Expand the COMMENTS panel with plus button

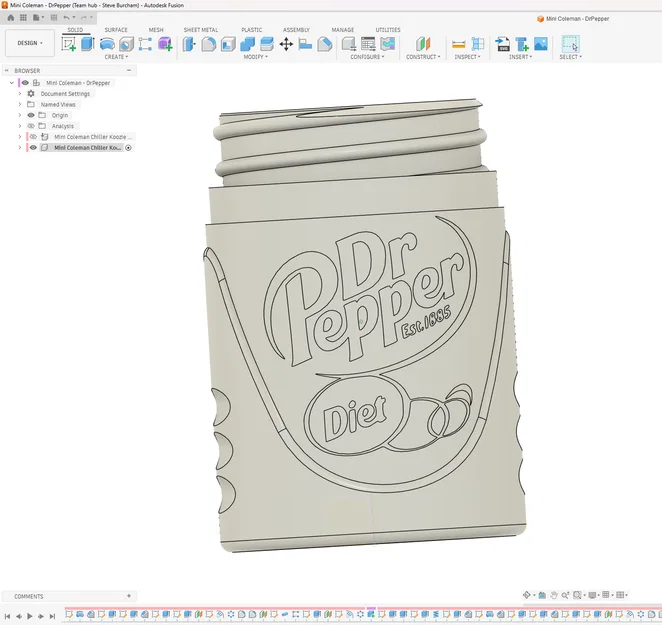(129, 596)
